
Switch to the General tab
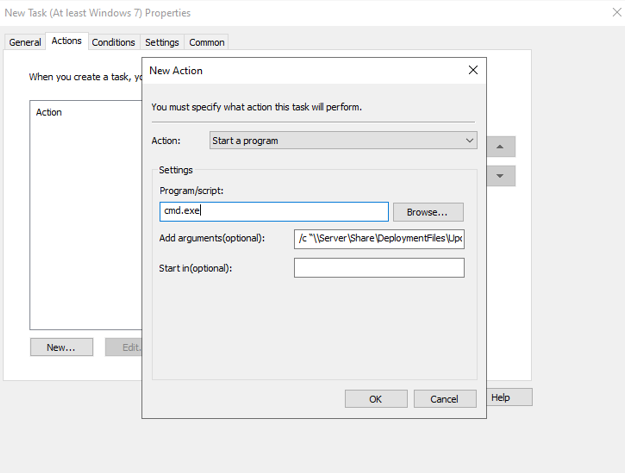point(25,42)
